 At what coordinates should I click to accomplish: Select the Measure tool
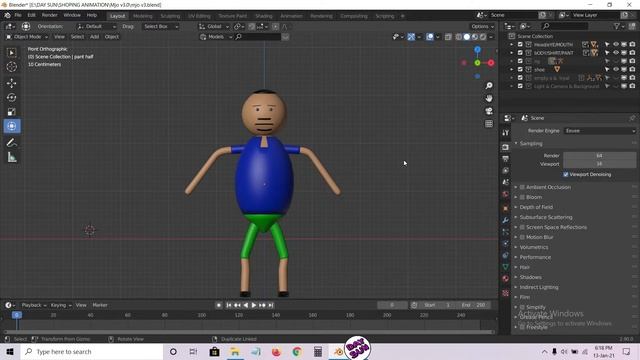coord(11,158)
